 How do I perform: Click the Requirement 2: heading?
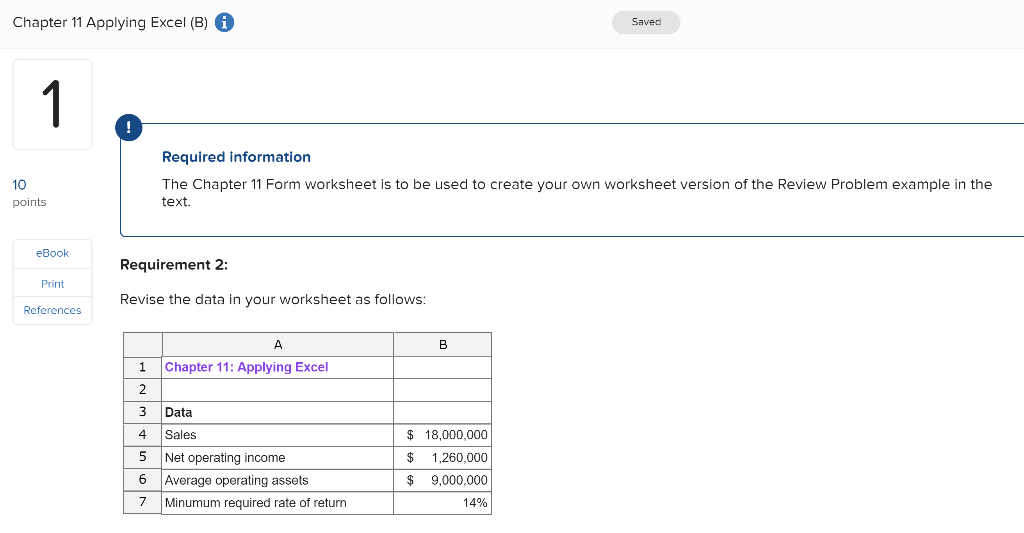(174, 265)
